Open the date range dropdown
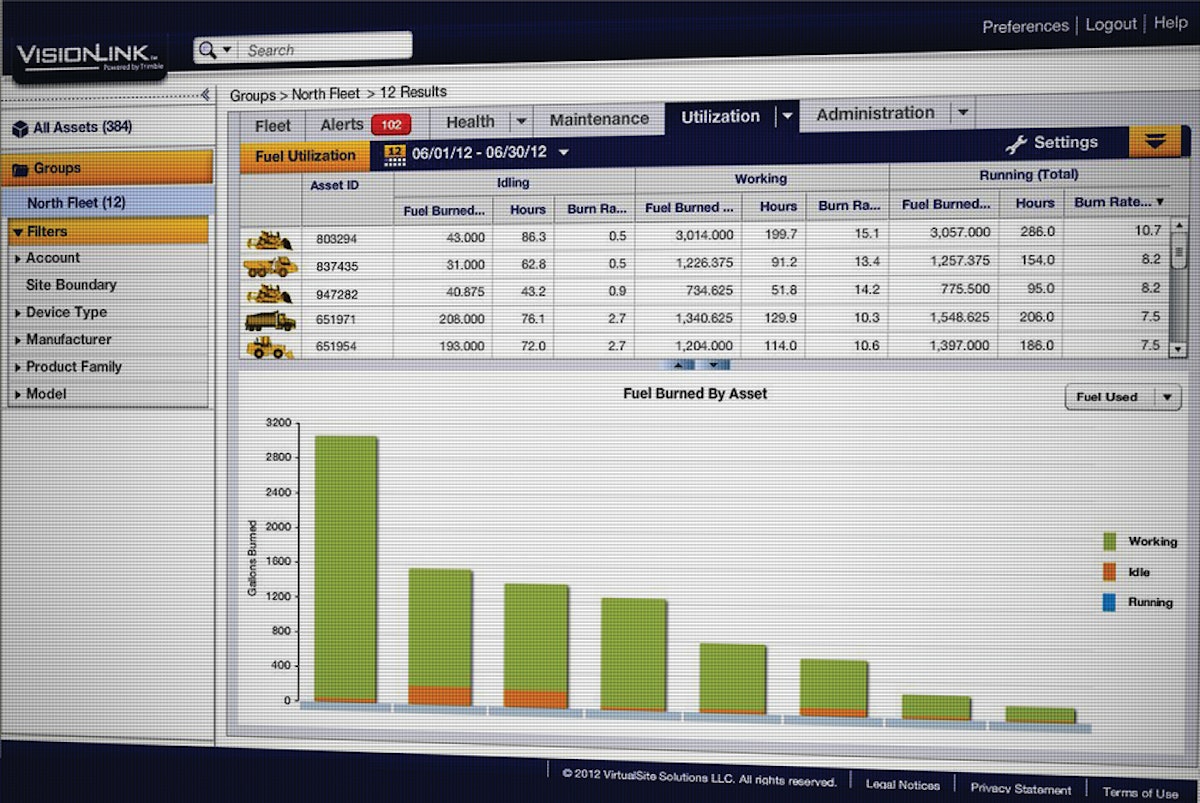1200x803 pixels. 562,153
